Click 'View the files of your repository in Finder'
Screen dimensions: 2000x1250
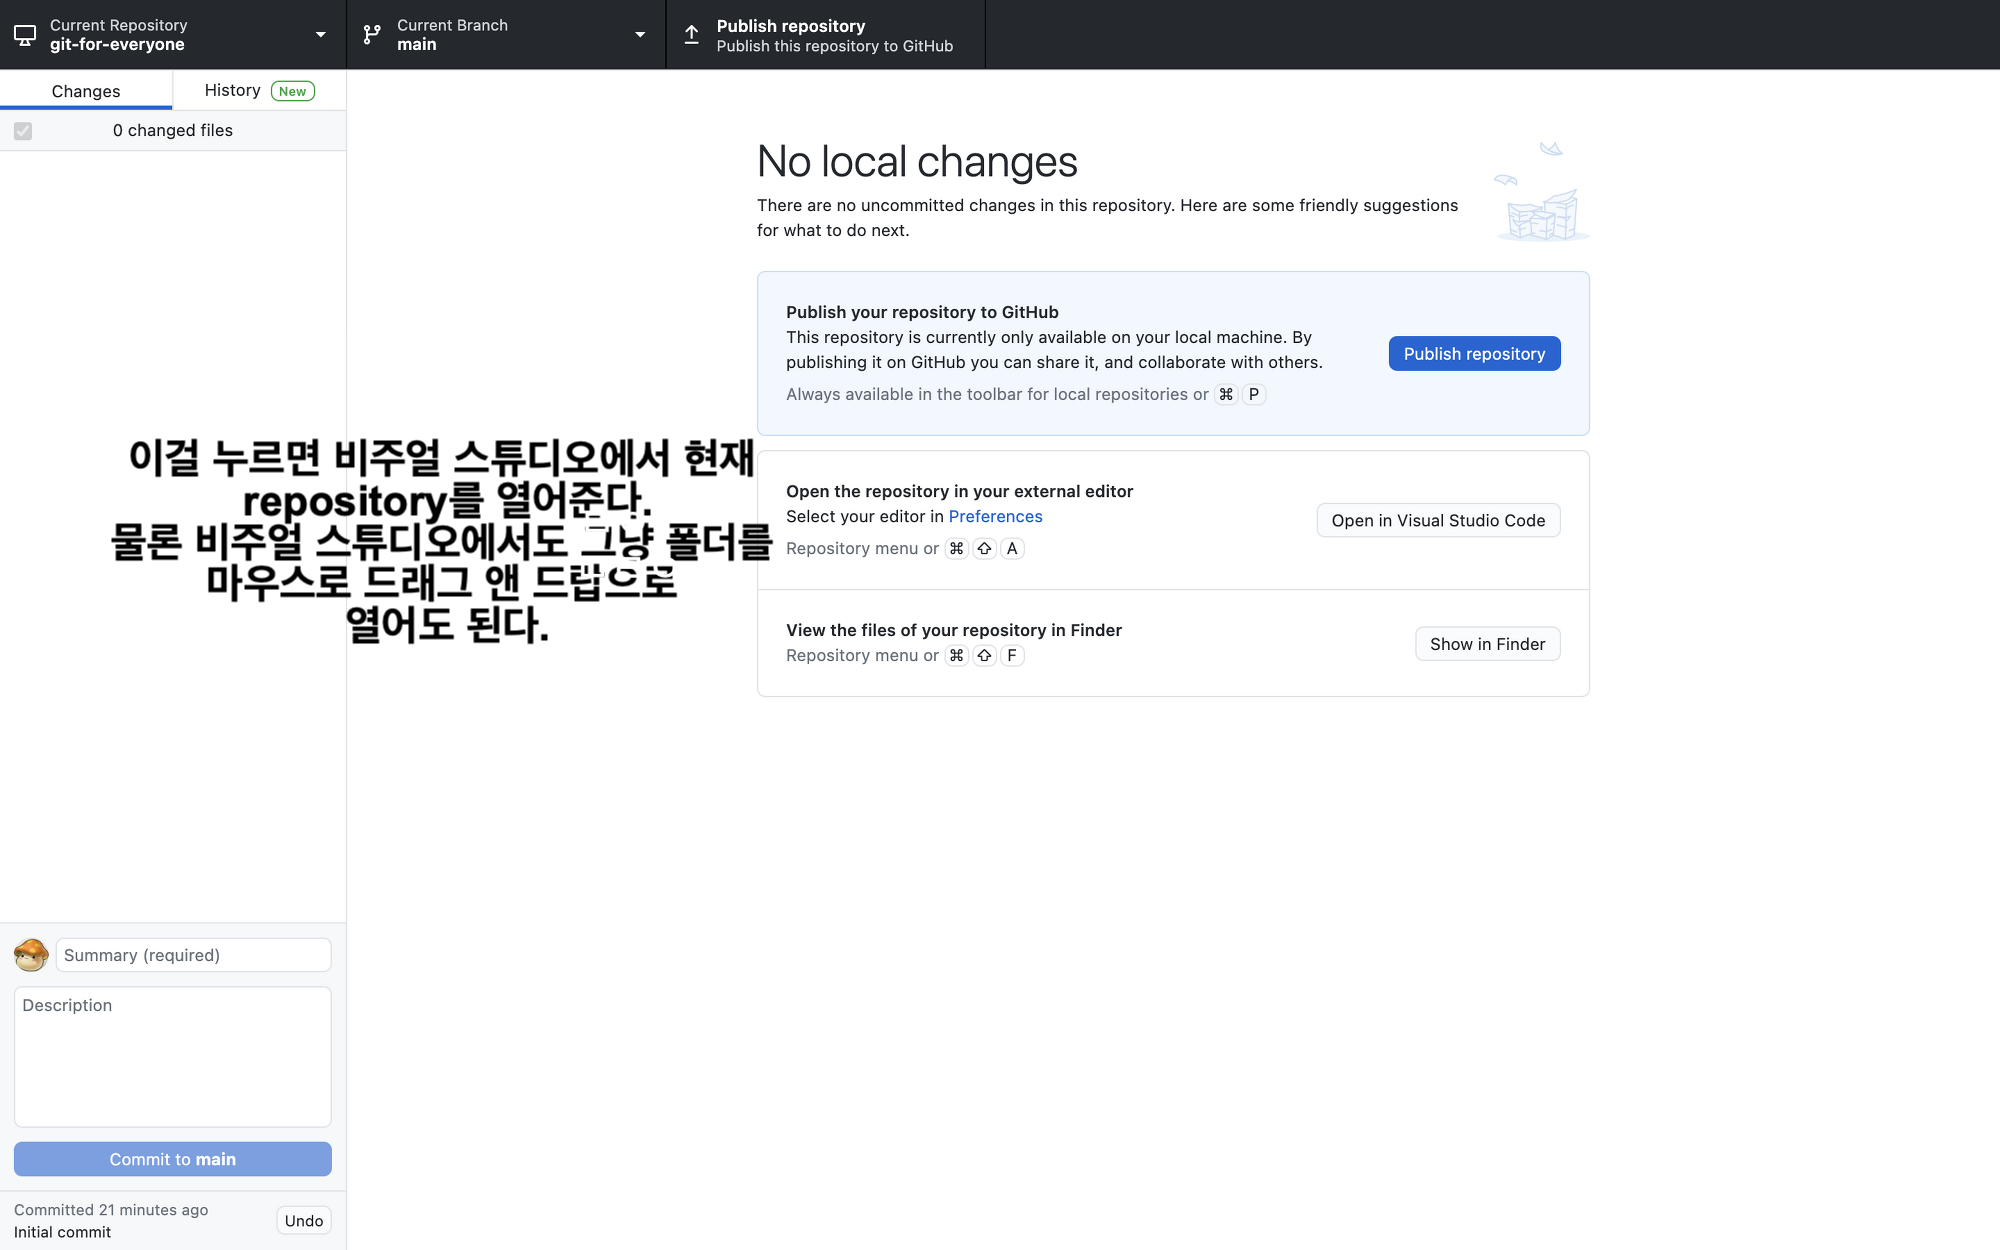pos(954,630)
